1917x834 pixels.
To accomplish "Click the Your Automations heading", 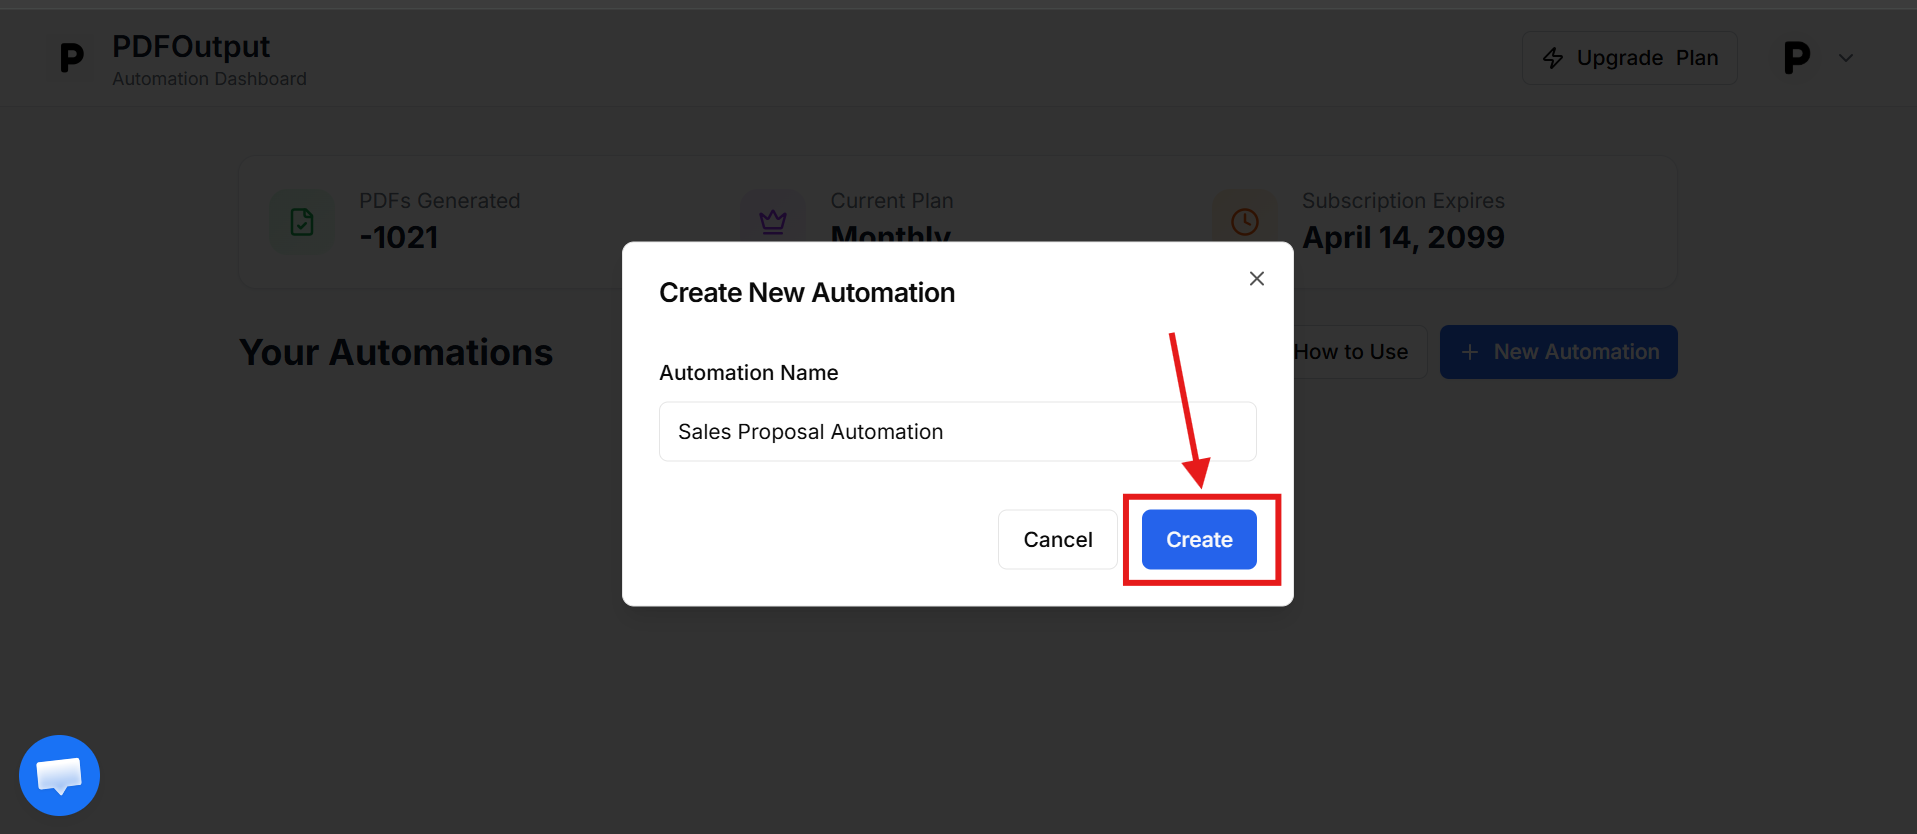I will click(x=396, y=353).
